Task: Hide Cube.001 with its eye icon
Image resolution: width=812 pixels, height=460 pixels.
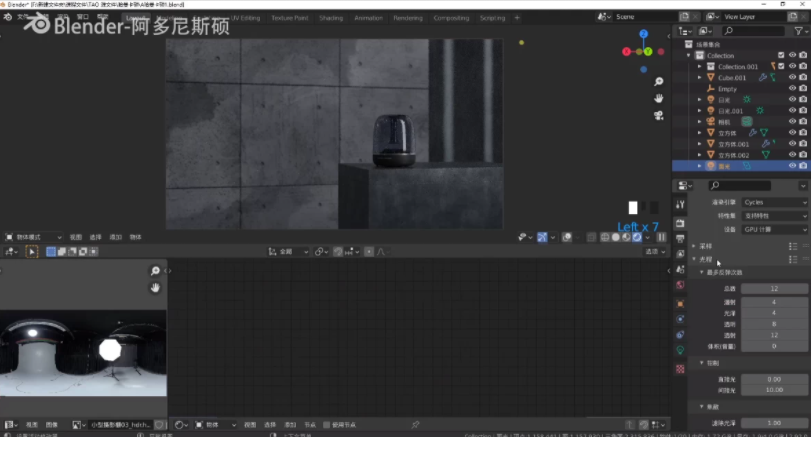Action: tap(792, 77)
